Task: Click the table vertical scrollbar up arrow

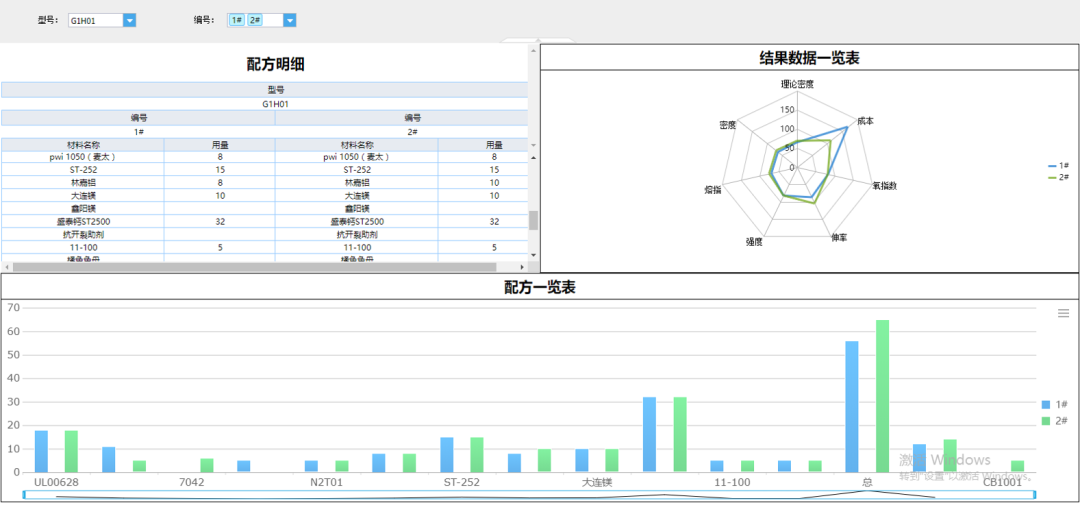Action: tap(533, 157)
